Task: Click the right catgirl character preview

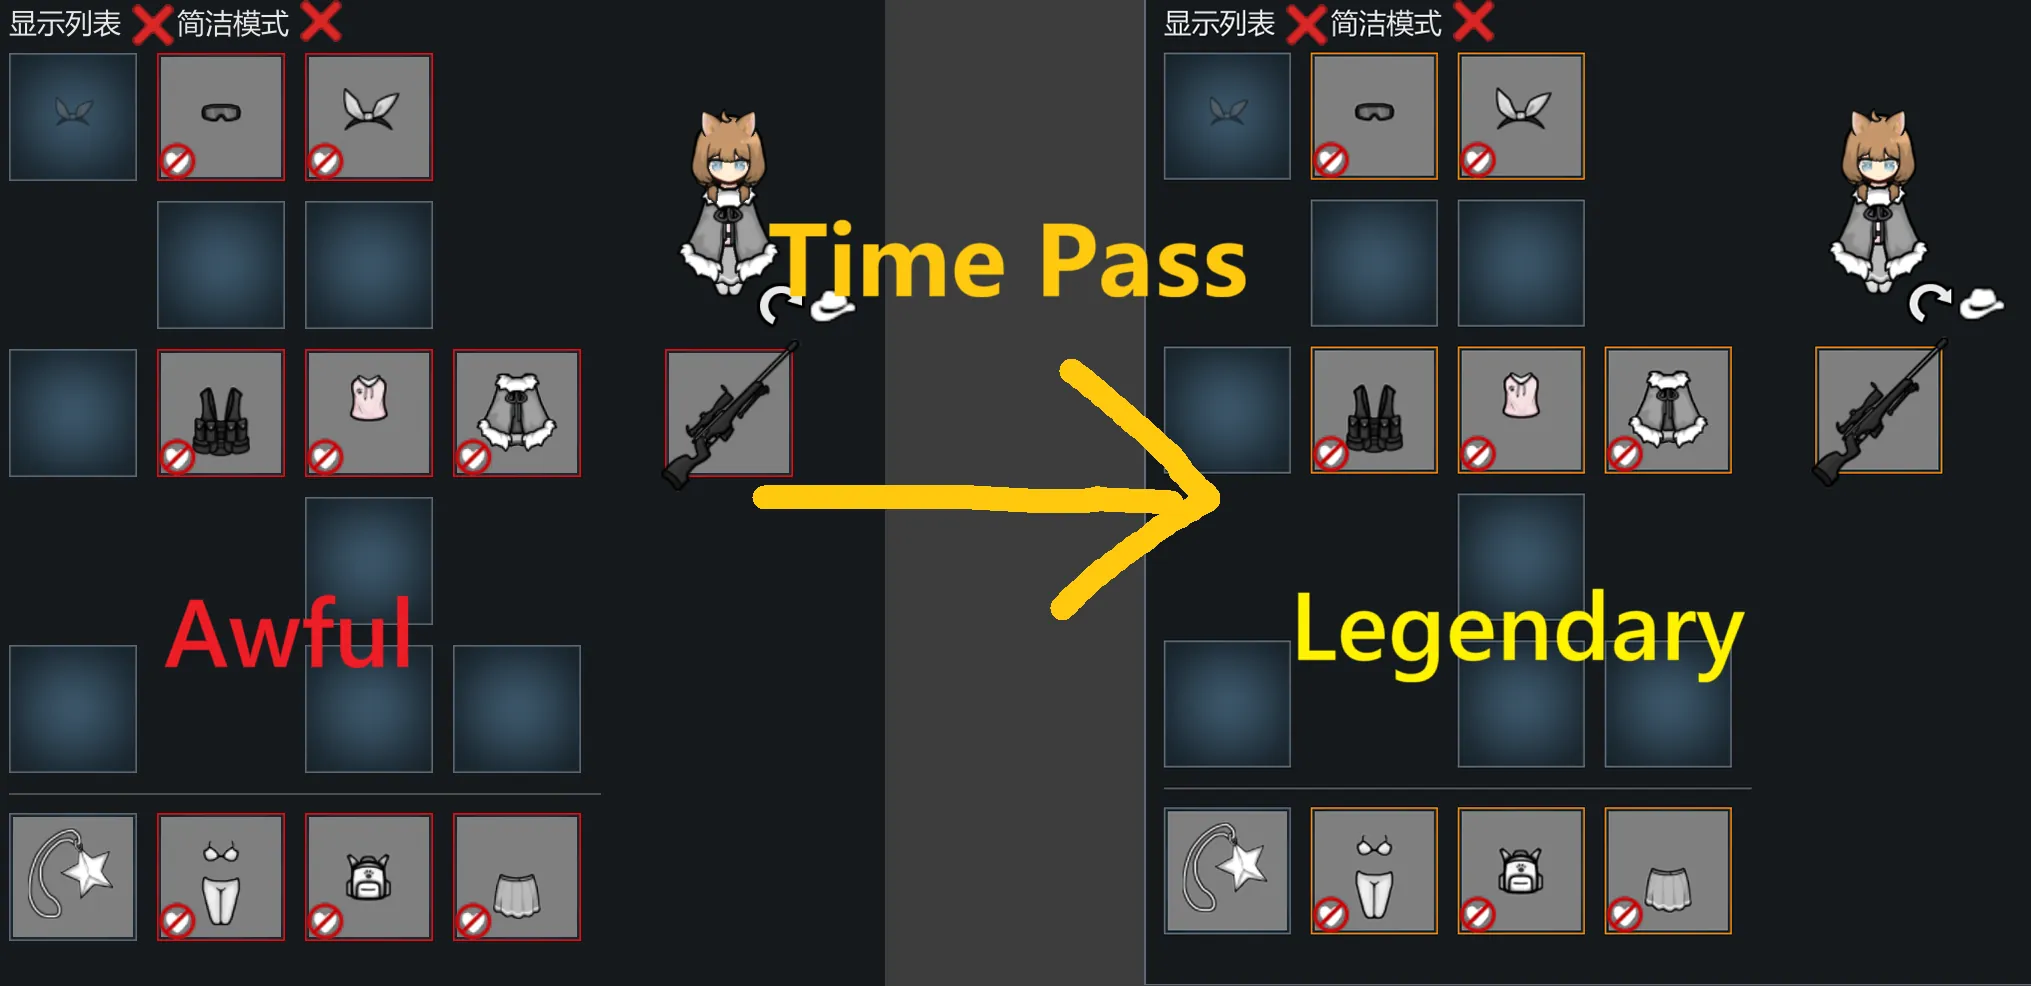Action: (x=1878, y=201)
